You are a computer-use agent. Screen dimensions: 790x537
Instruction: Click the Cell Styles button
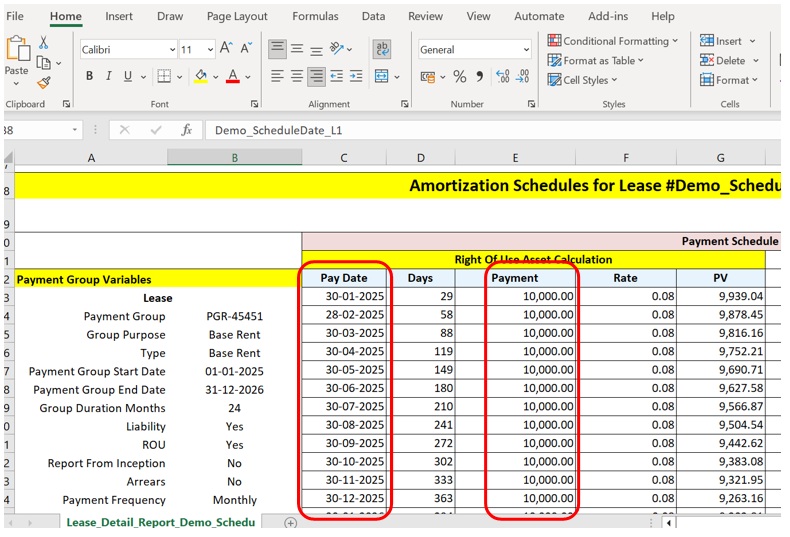pyautogui.click(x=584, y=80)
